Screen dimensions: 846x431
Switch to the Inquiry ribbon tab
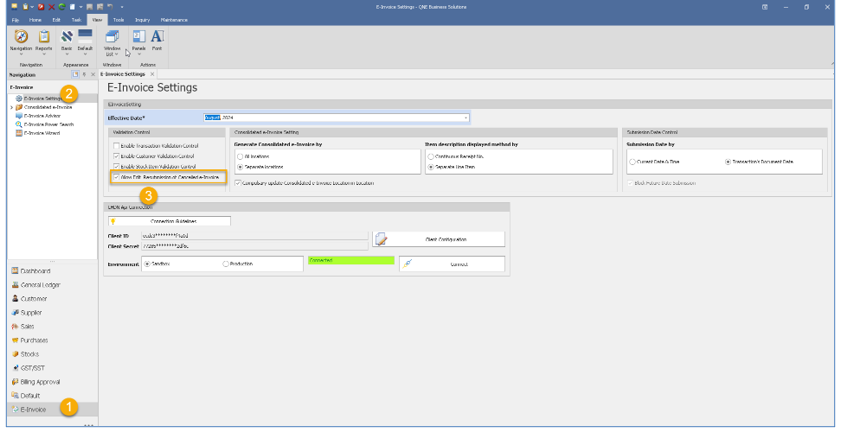(142, 20)
